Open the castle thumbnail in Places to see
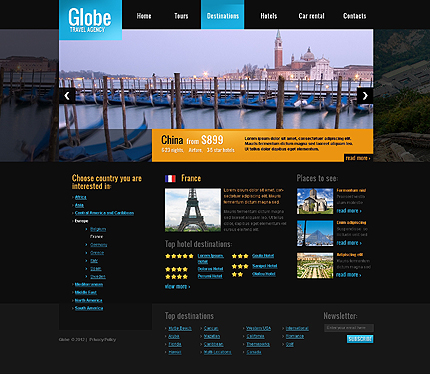 315,201
